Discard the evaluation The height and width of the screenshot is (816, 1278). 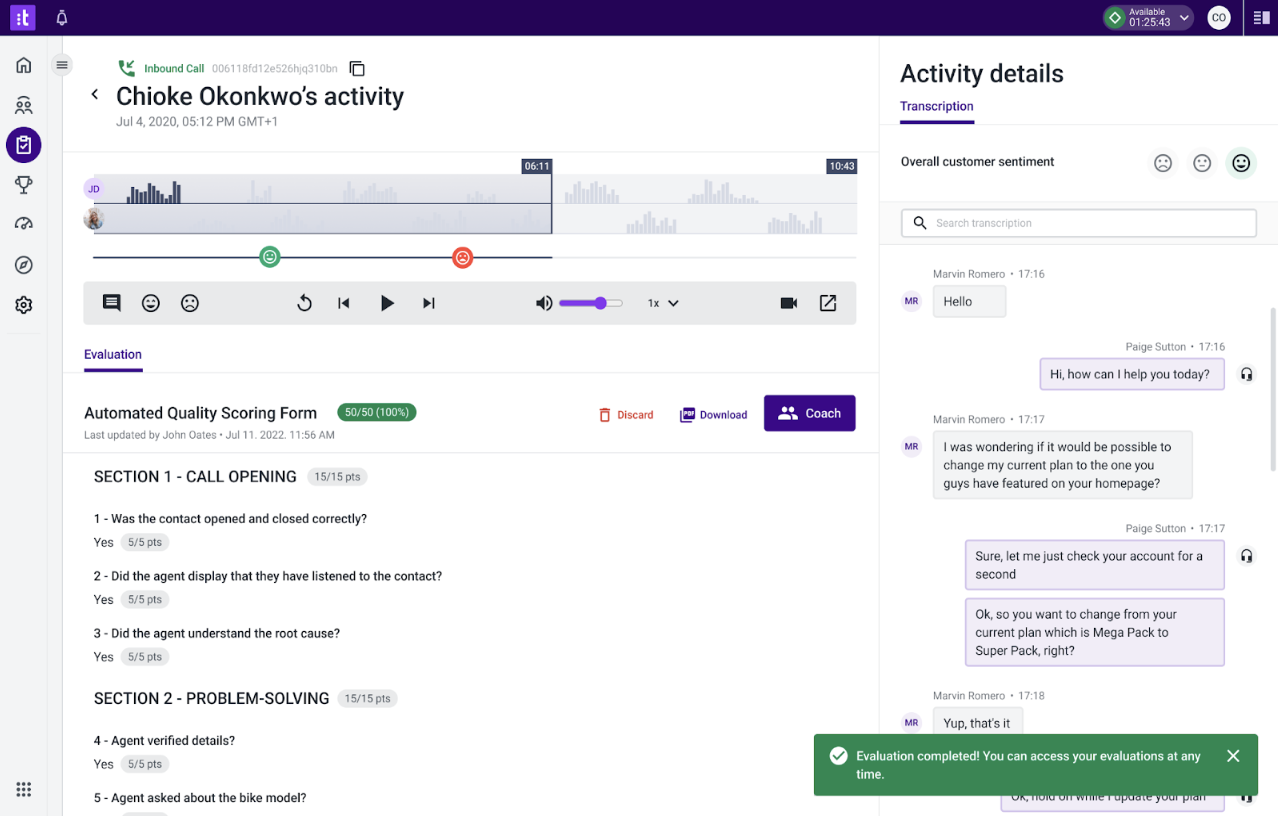coord(626,414)
